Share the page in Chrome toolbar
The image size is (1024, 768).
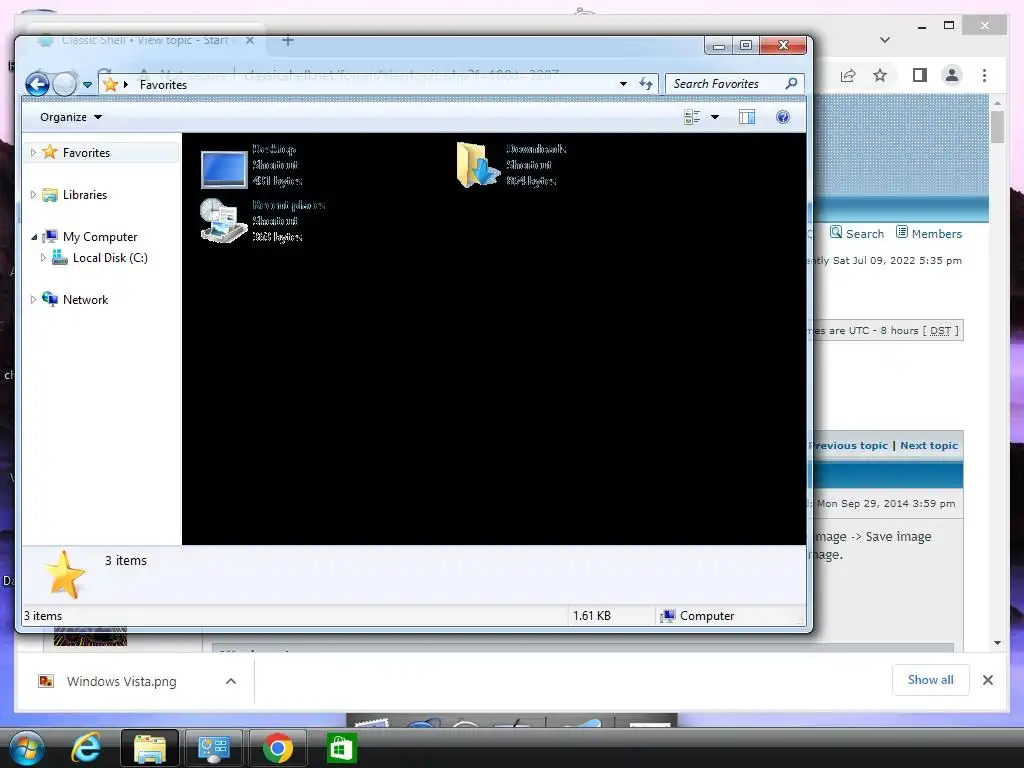(x=848, y=75)
